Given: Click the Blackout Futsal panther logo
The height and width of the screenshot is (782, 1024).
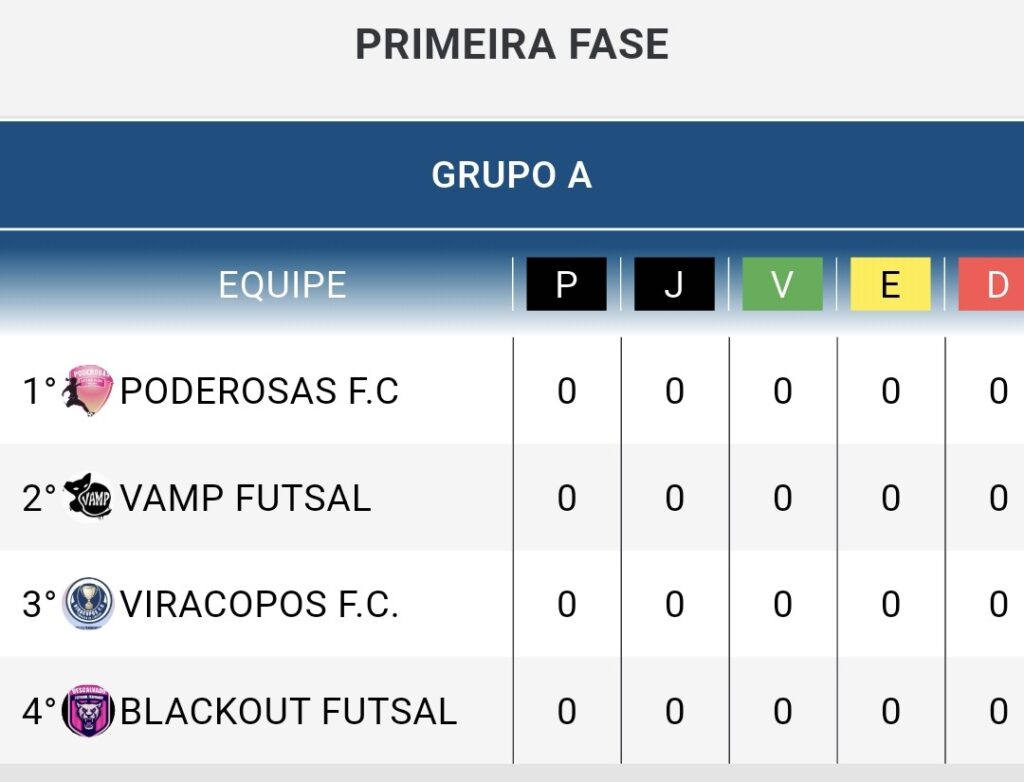Looking at the screenshot, I should [88, 711].
